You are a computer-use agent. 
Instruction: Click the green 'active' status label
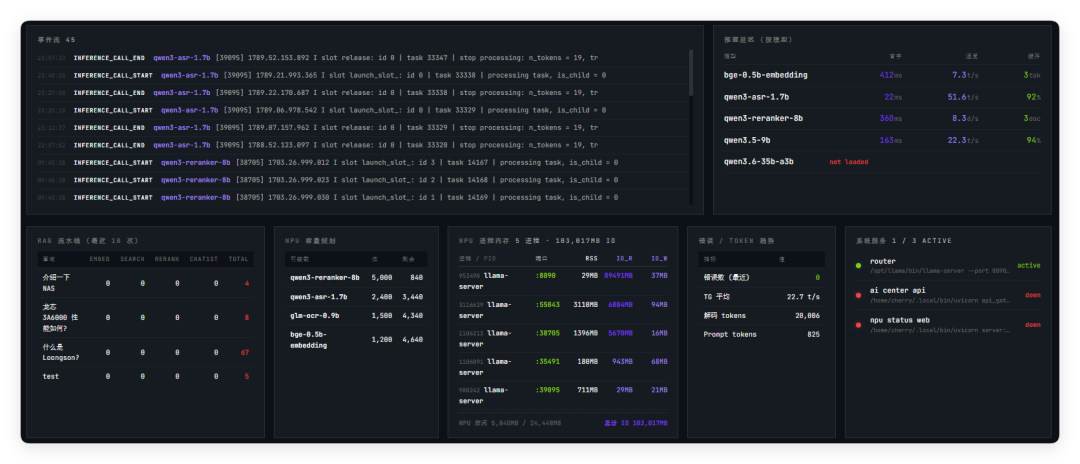(x=1029, y=266)
